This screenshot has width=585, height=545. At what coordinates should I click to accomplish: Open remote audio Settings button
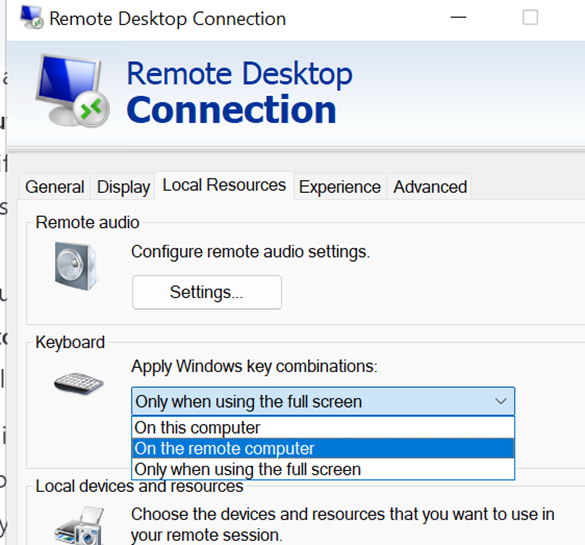[207, 292]
